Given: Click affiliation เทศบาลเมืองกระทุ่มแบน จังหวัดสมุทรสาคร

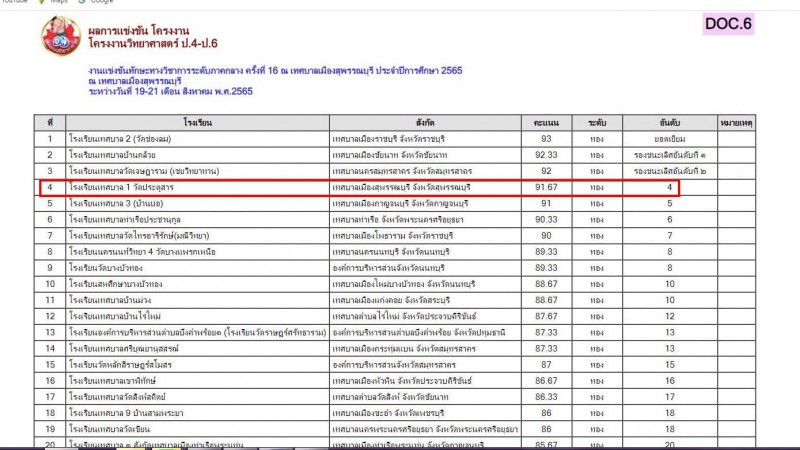Looking at the screenshot, I should (x=404, y=348).
